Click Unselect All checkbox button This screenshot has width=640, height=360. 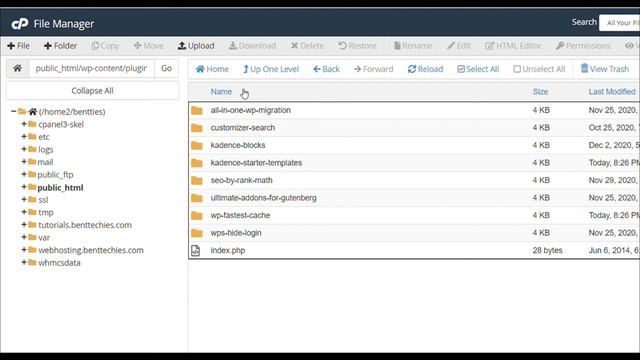pyautogui.click(x=539, y=69)
